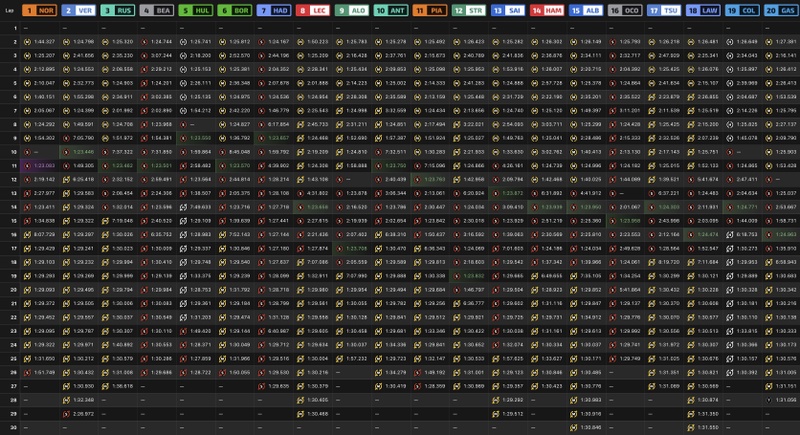Select the 3 RUS driver header
800x435 pixels.
[117, 10]
